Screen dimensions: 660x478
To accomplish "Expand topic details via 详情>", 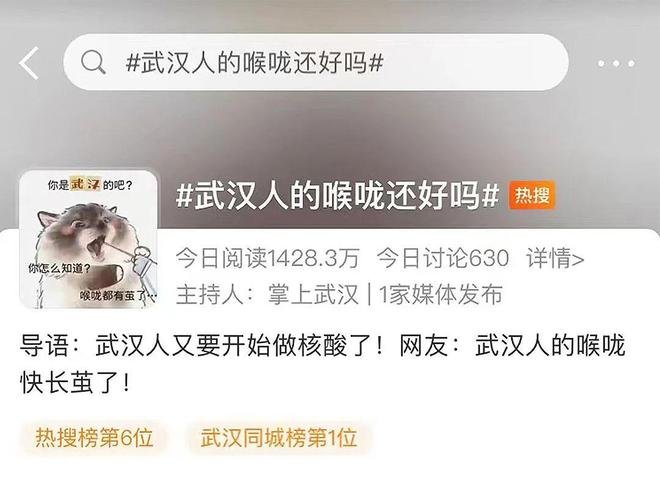I will pos(555,258).
